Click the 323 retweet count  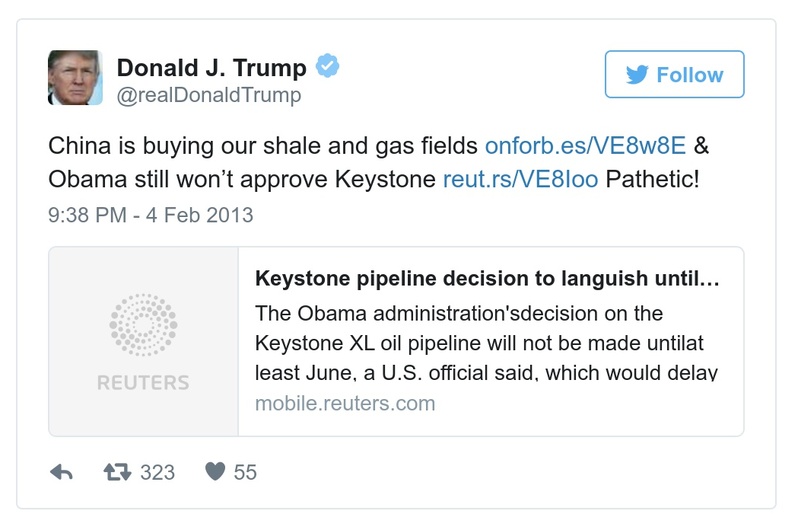coord(158,472)
